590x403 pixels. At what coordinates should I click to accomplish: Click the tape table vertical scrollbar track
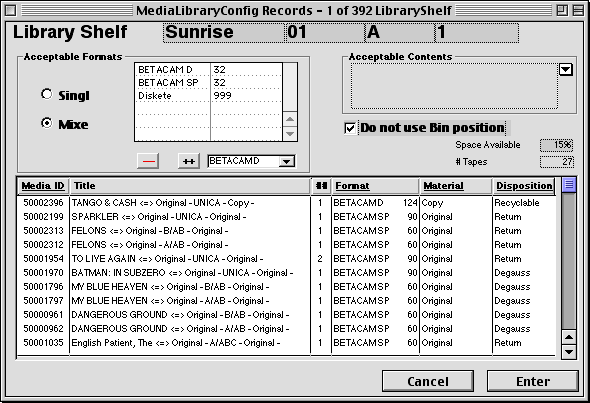(x=569, y=261)
